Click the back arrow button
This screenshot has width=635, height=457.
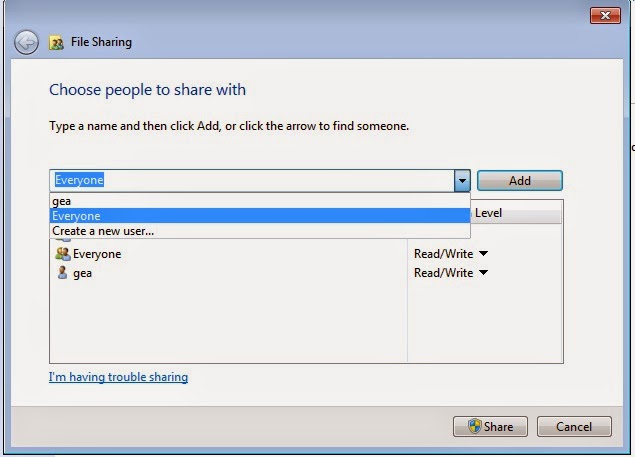[26, 42]
